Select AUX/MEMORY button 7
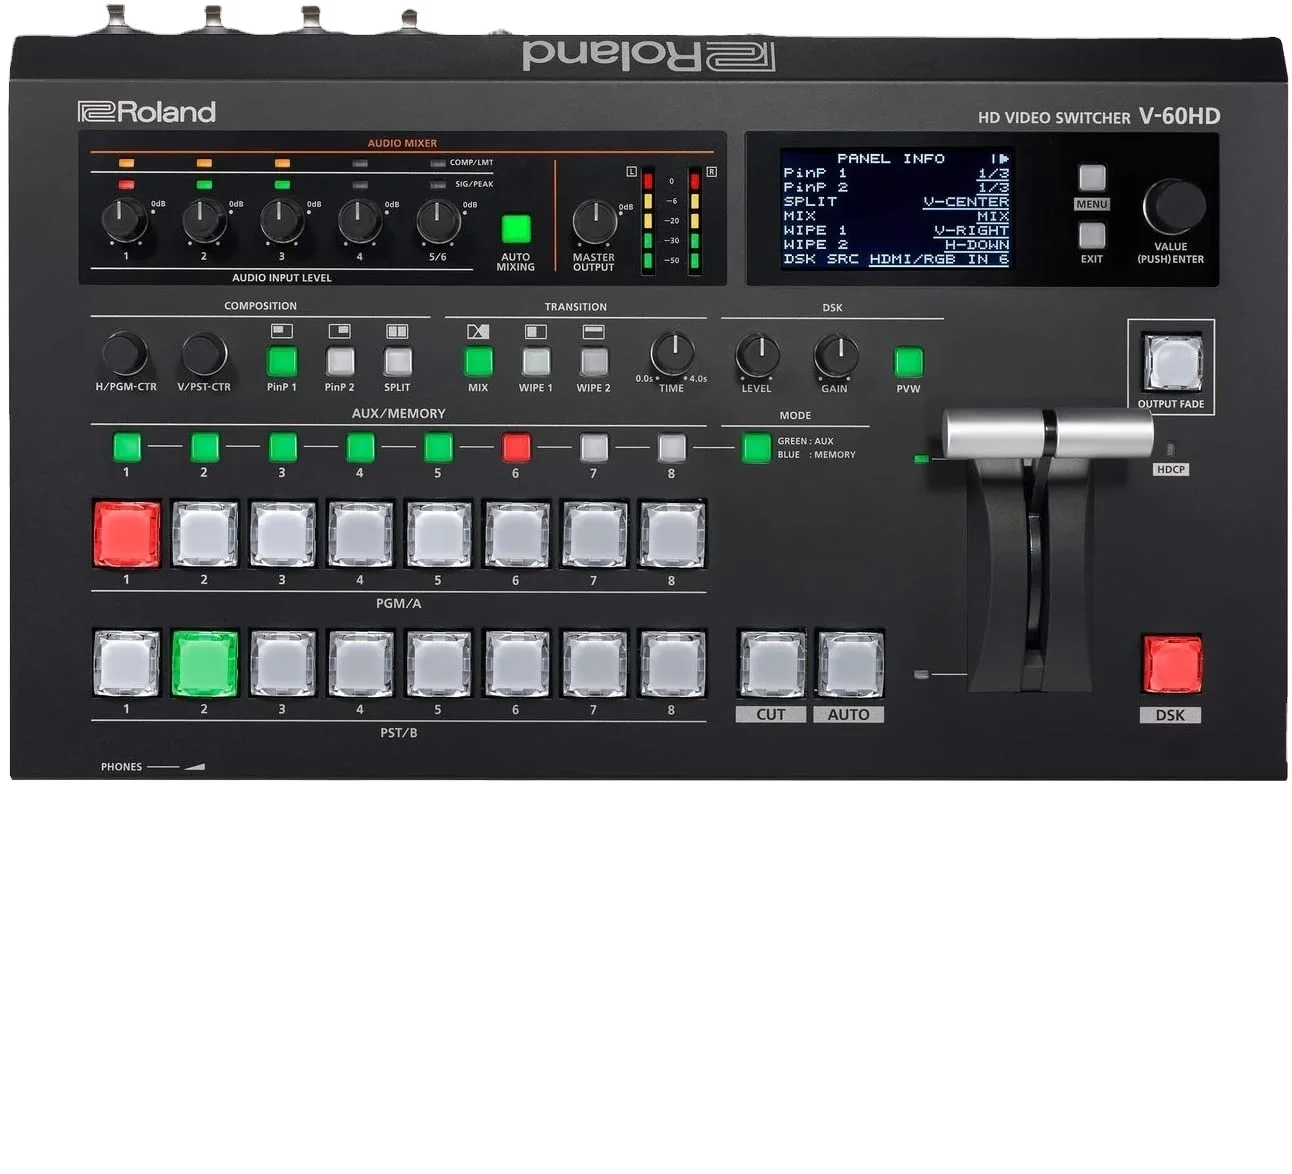Viewport: 1292px width, 1174px height. 594,447
